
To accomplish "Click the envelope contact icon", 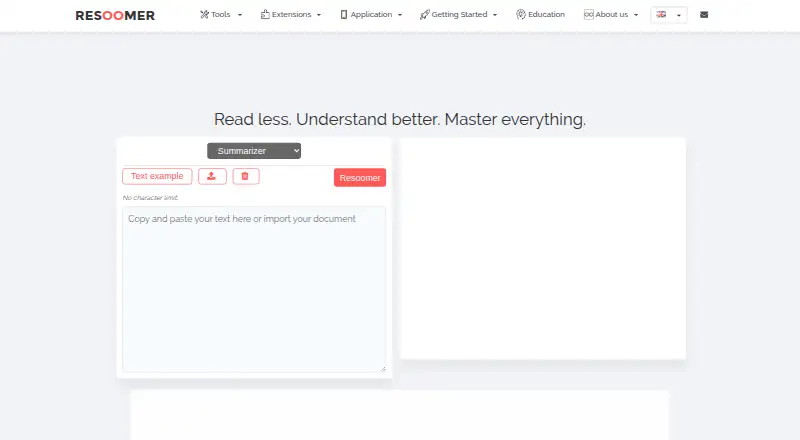I will pos(704,15).
